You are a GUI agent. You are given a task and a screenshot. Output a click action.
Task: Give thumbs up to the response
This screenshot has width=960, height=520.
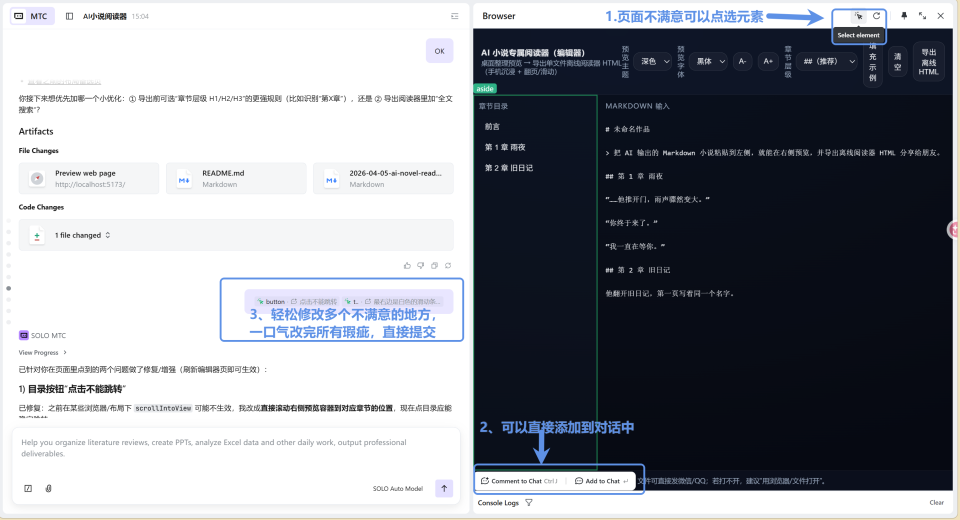point(407,266)
